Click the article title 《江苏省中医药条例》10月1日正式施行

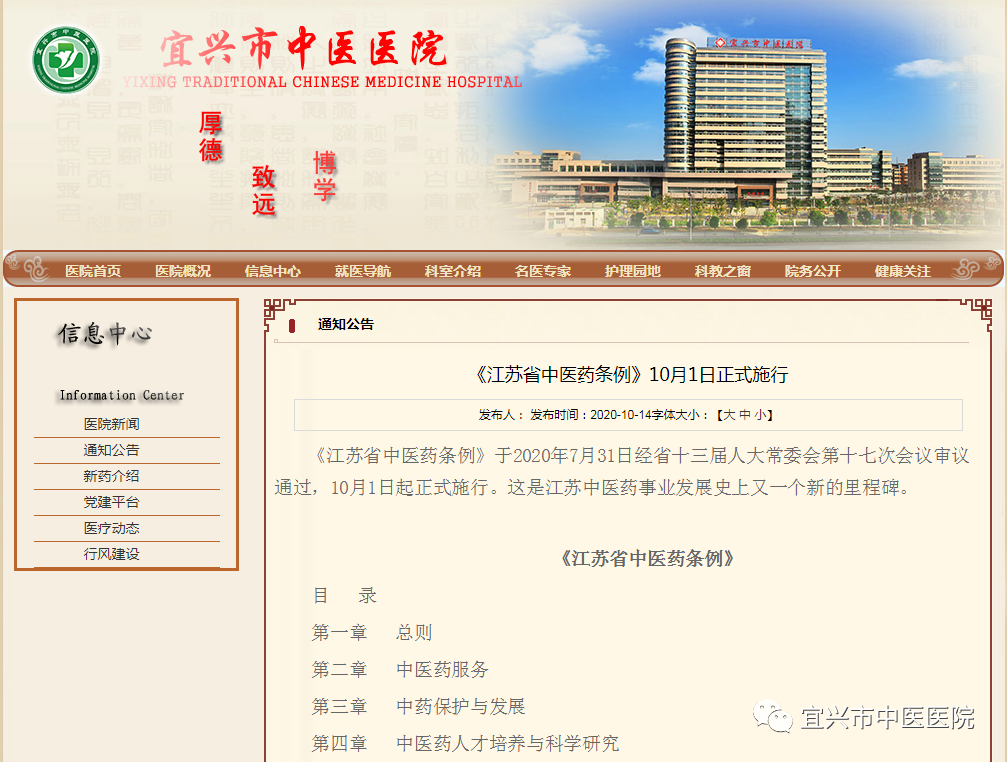631,374
